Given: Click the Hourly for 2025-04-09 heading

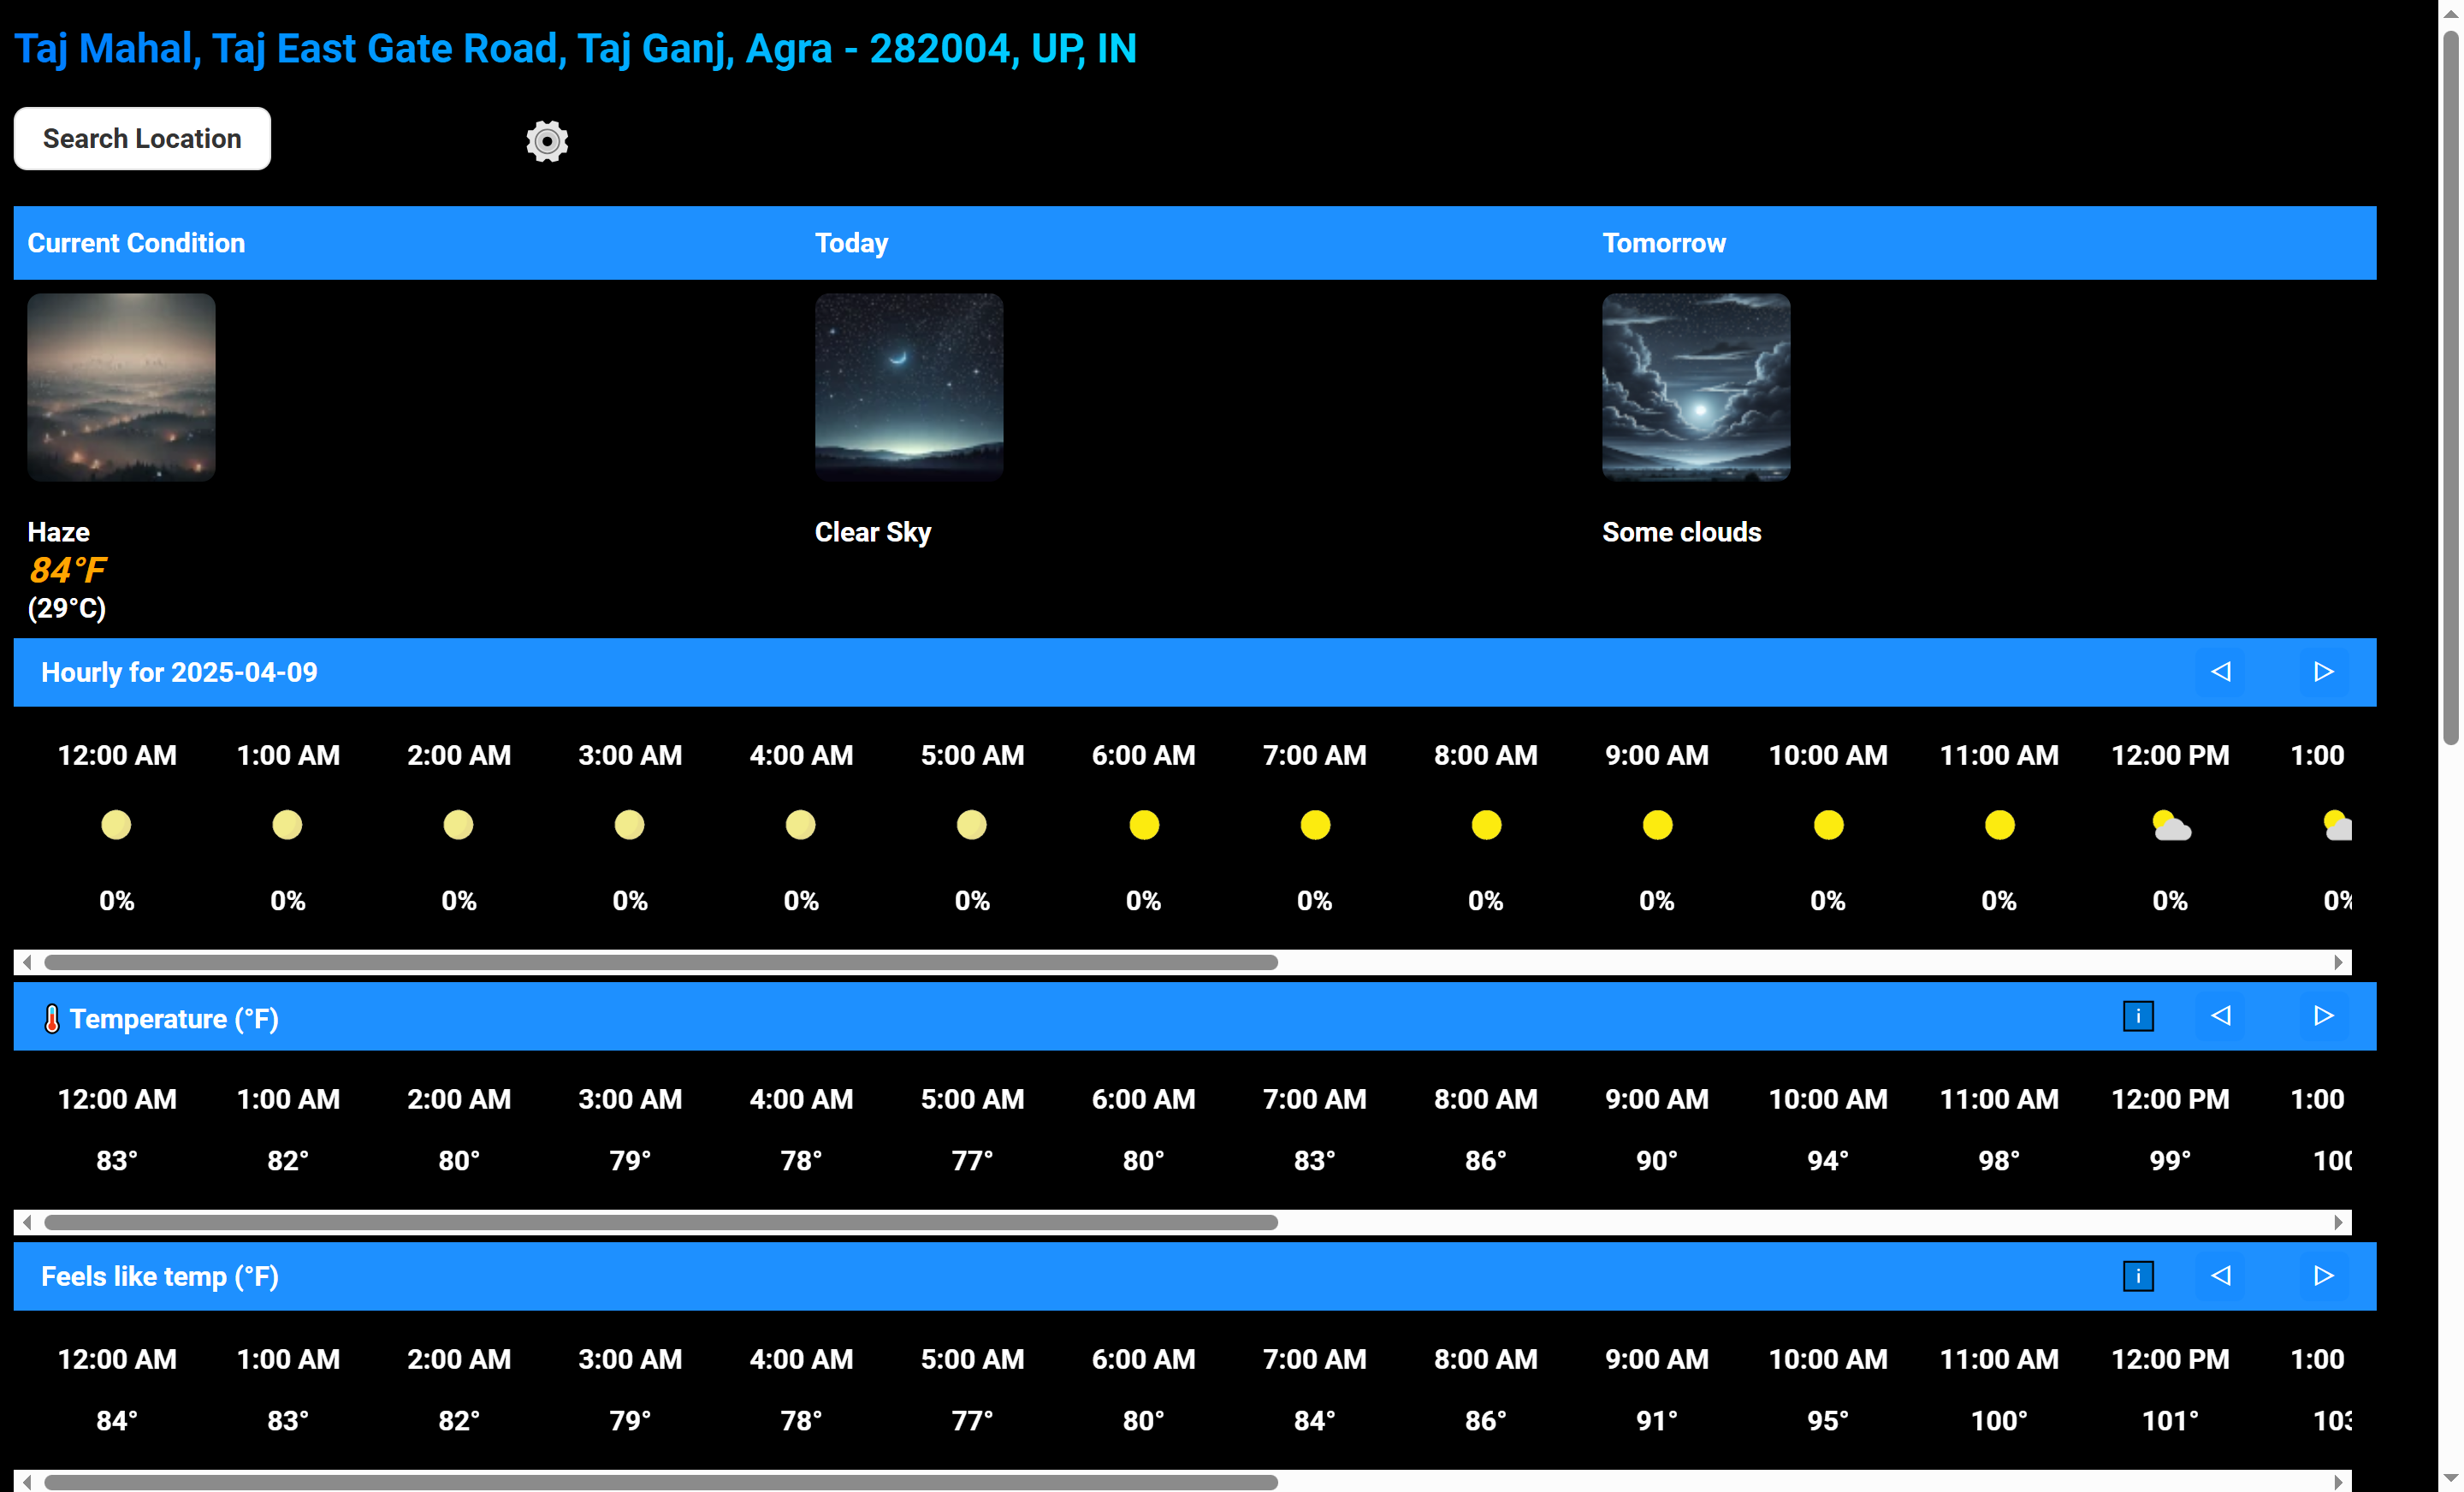Looking at the screenshot, I should [x=179, y=672].
